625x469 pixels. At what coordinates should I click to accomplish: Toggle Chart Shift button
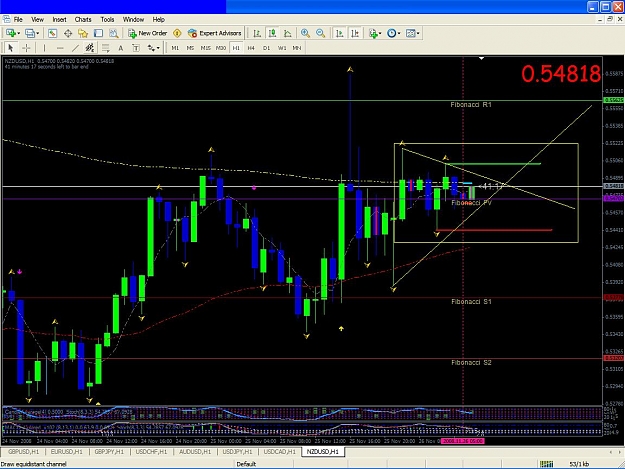click(355, 33)
